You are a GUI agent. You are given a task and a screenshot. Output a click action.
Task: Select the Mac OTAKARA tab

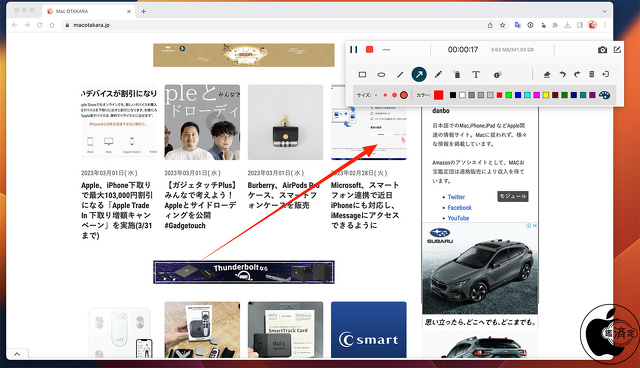(89, 11)
